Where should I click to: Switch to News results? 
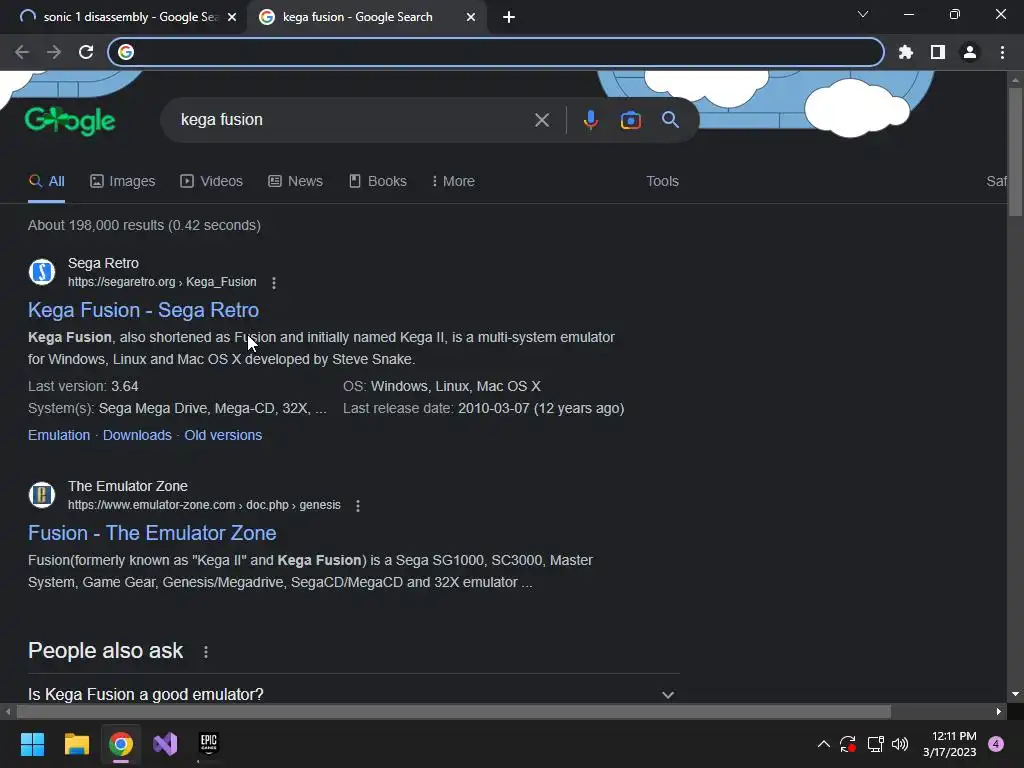295,182
